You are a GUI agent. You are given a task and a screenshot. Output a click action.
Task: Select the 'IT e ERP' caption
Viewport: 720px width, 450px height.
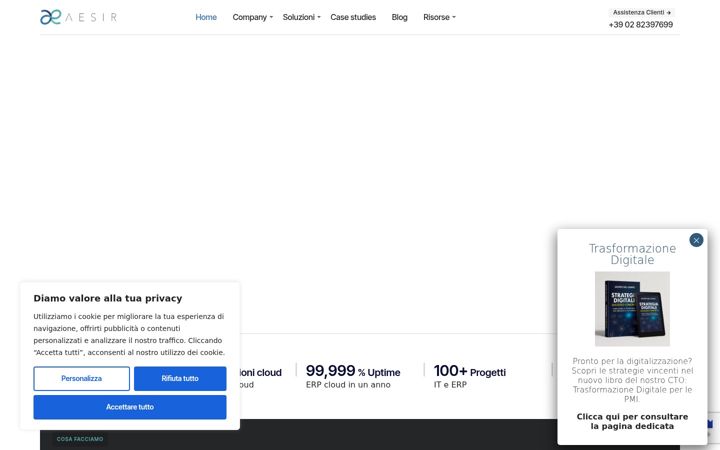coord(450,385)
